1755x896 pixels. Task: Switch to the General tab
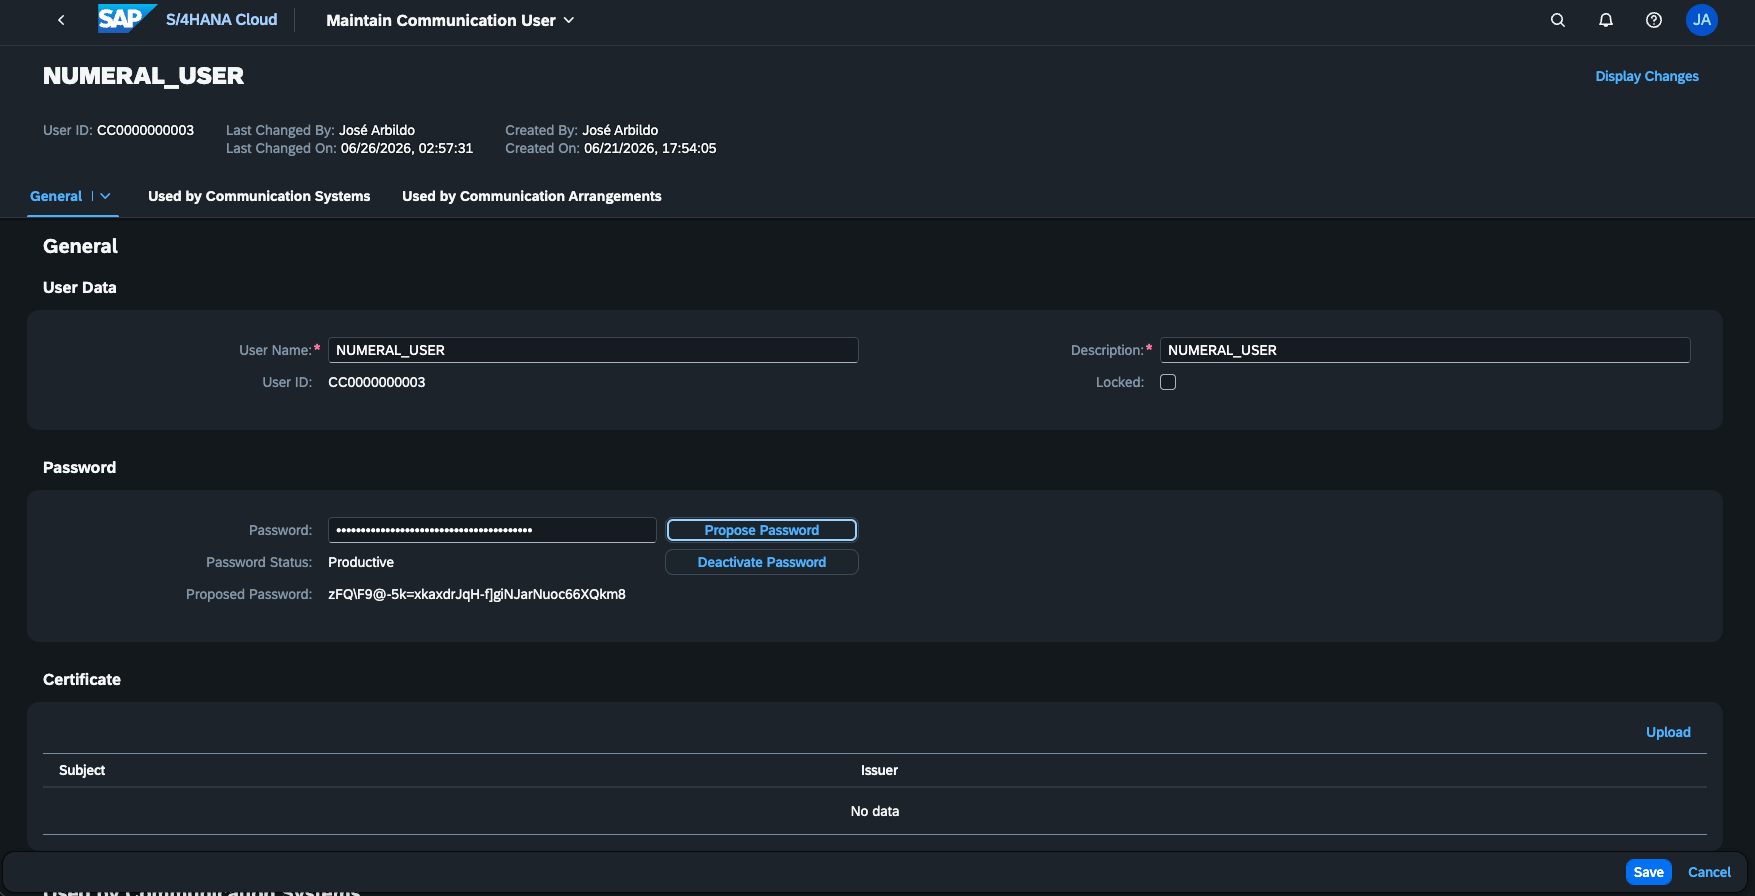point(56,196)
